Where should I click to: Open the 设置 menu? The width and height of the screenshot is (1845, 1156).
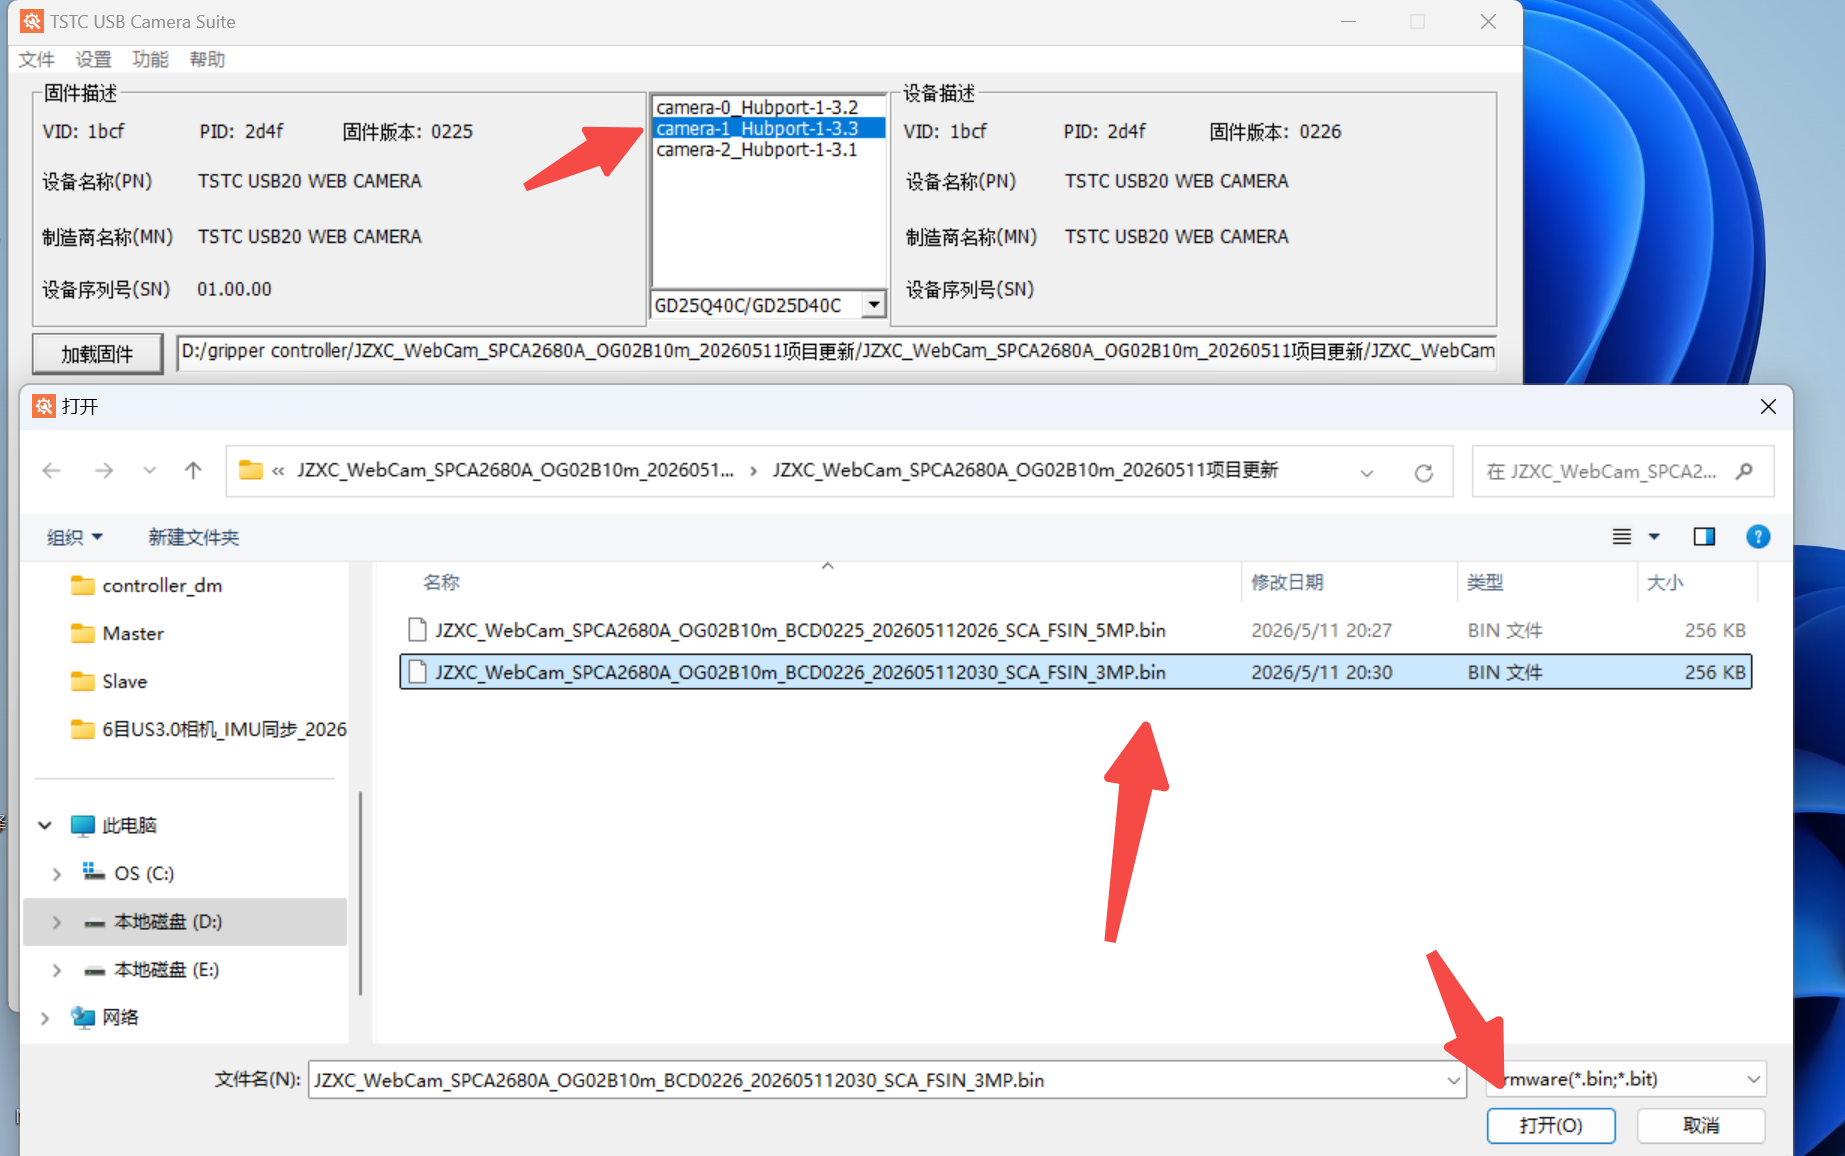click(93, 60)
